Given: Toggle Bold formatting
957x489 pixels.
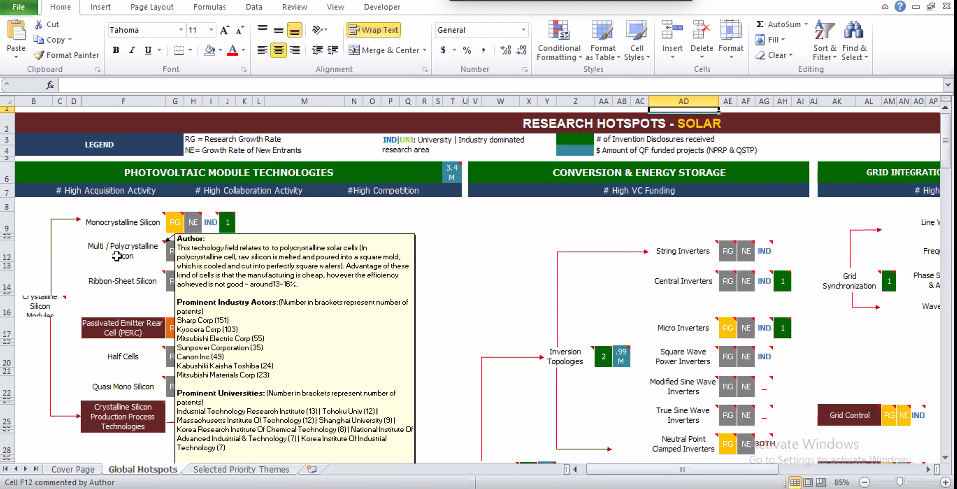Looking at the screenshot, I should [115, 50].
